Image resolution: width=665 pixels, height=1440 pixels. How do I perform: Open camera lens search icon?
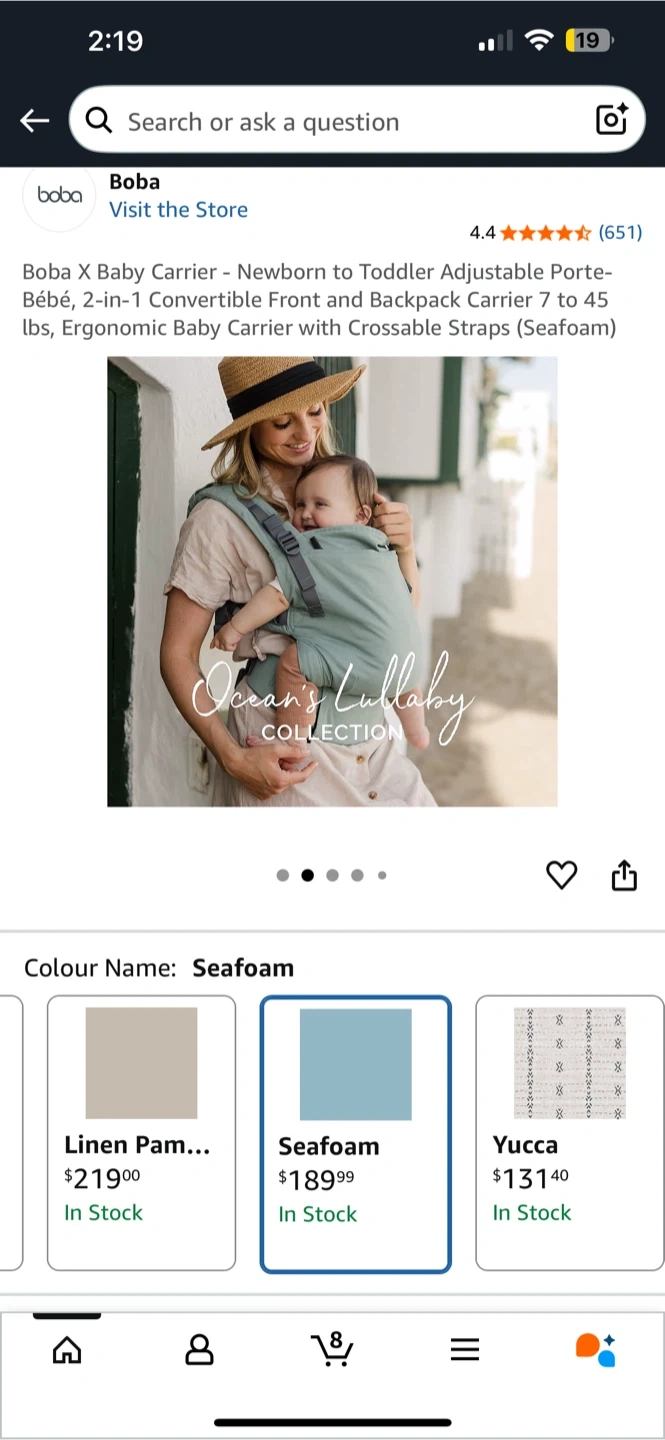click(611, 120)
